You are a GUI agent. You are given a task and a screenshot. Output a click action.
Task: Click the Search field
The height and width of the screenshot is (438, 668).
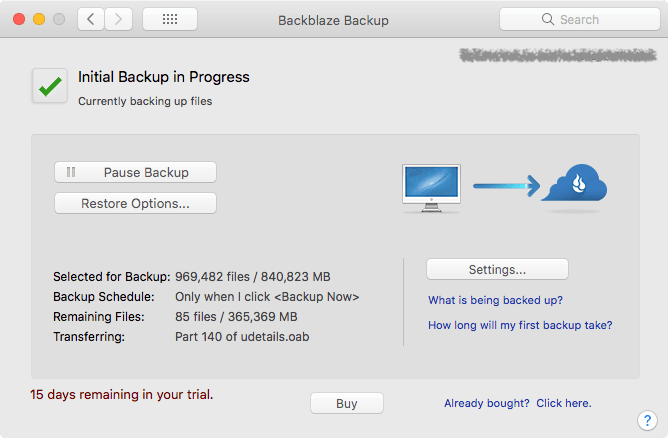[x=580, y=19]
